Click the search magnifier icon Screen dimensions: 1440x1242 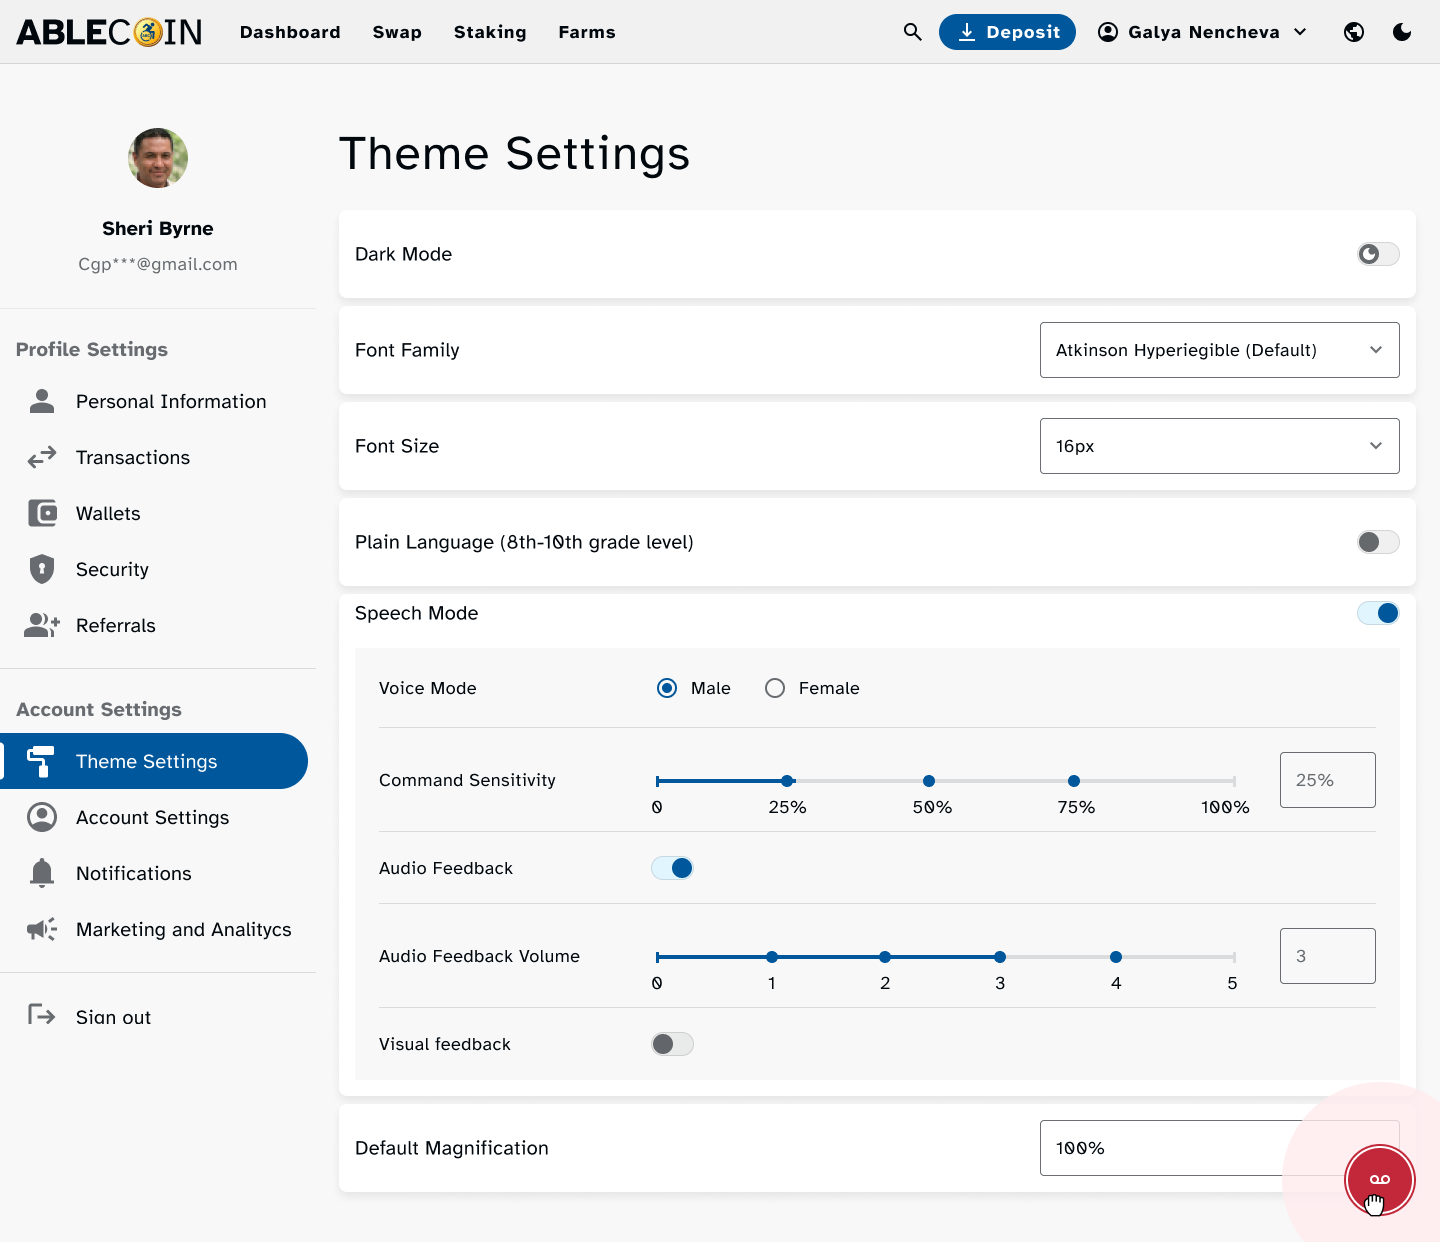coord(912,32)
